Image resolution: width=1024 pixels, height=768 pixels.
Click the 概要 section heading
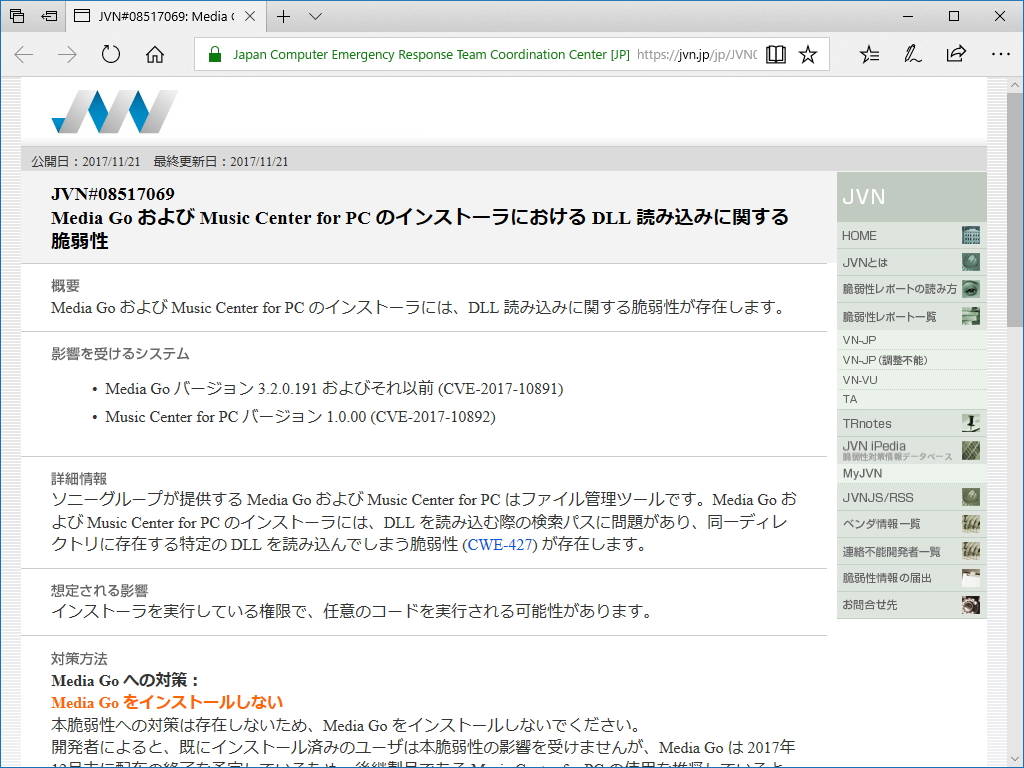[65, 285]
